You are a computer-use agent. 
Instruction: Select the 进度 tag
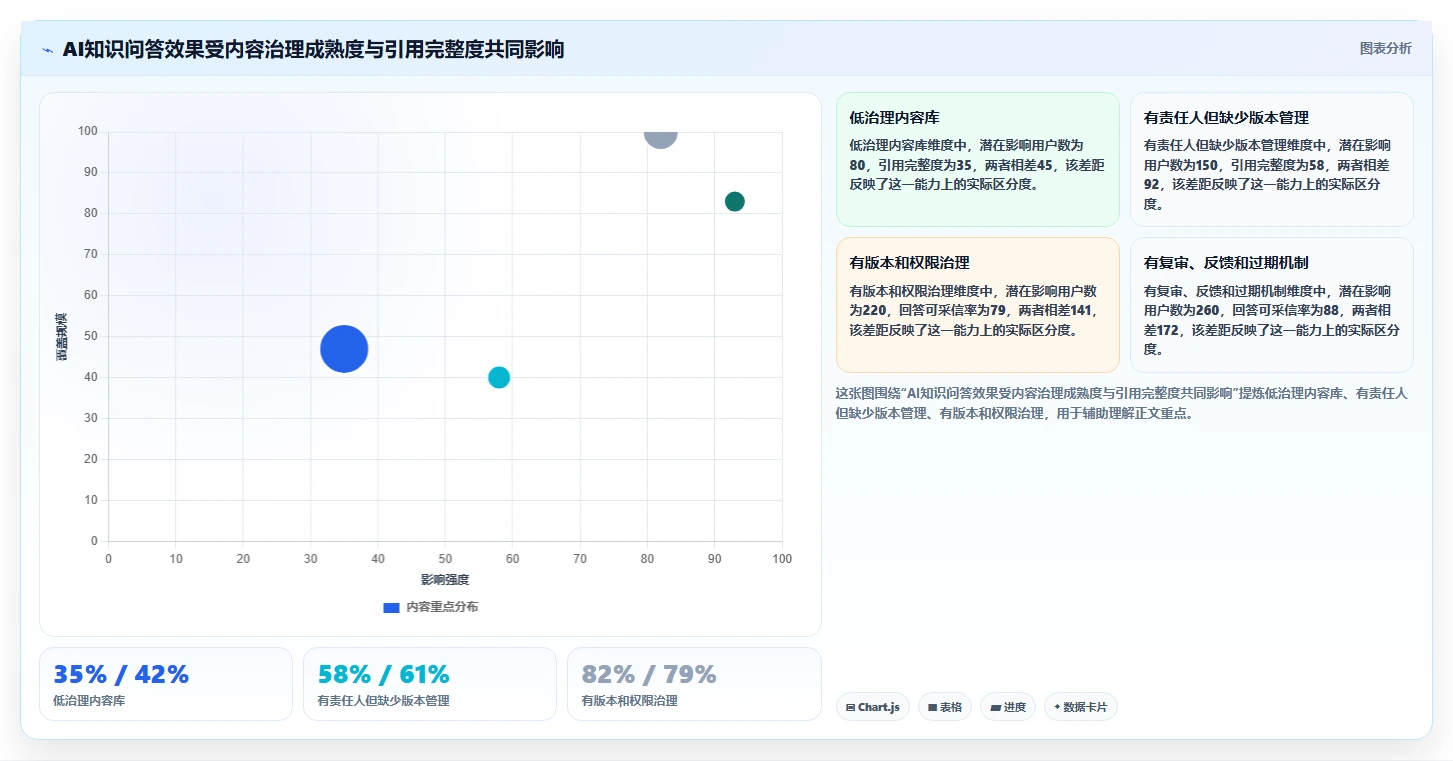pyautogui.click(x=1008, y=707)
